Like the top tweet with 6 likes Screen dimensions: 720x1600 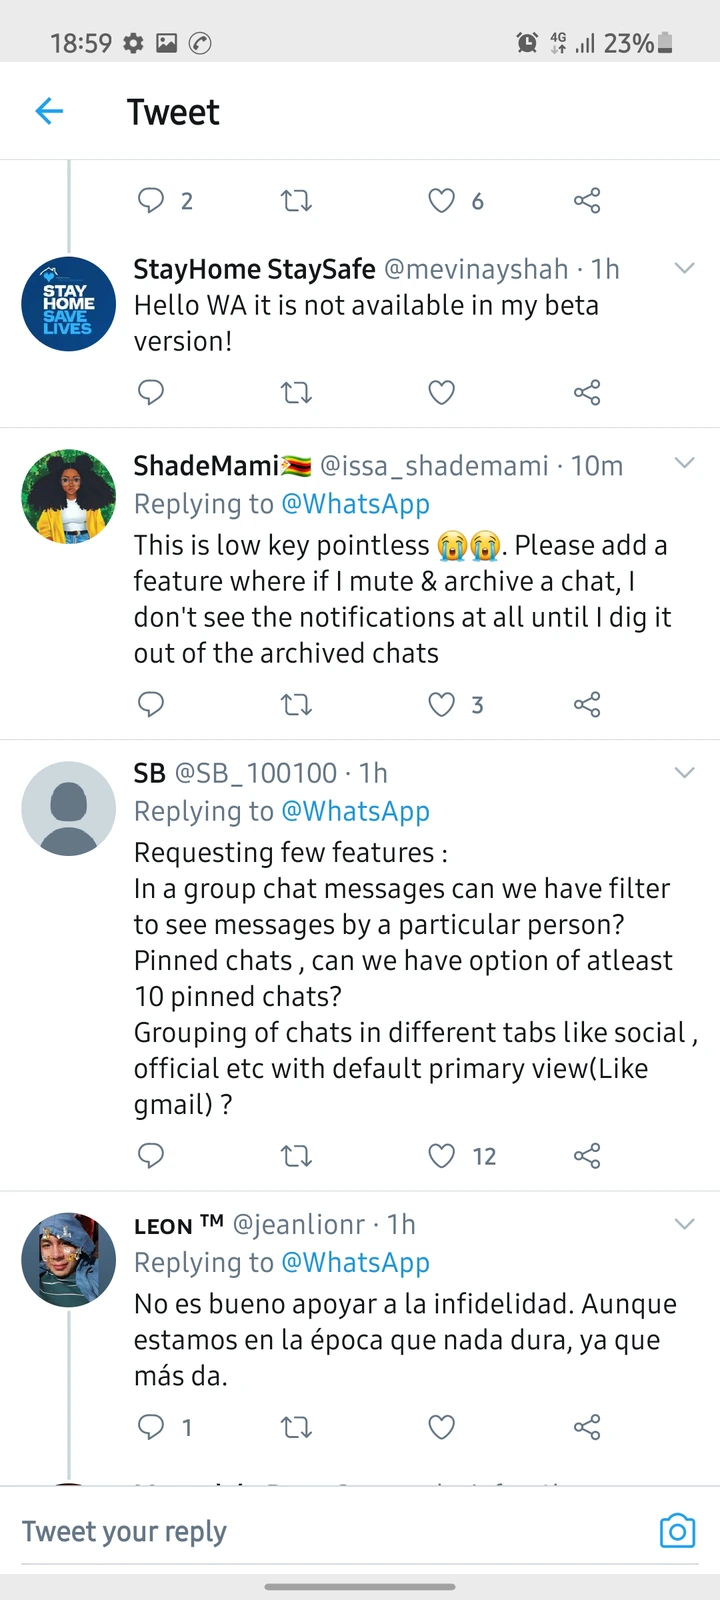pyautogui.click(x=442, y=201)
